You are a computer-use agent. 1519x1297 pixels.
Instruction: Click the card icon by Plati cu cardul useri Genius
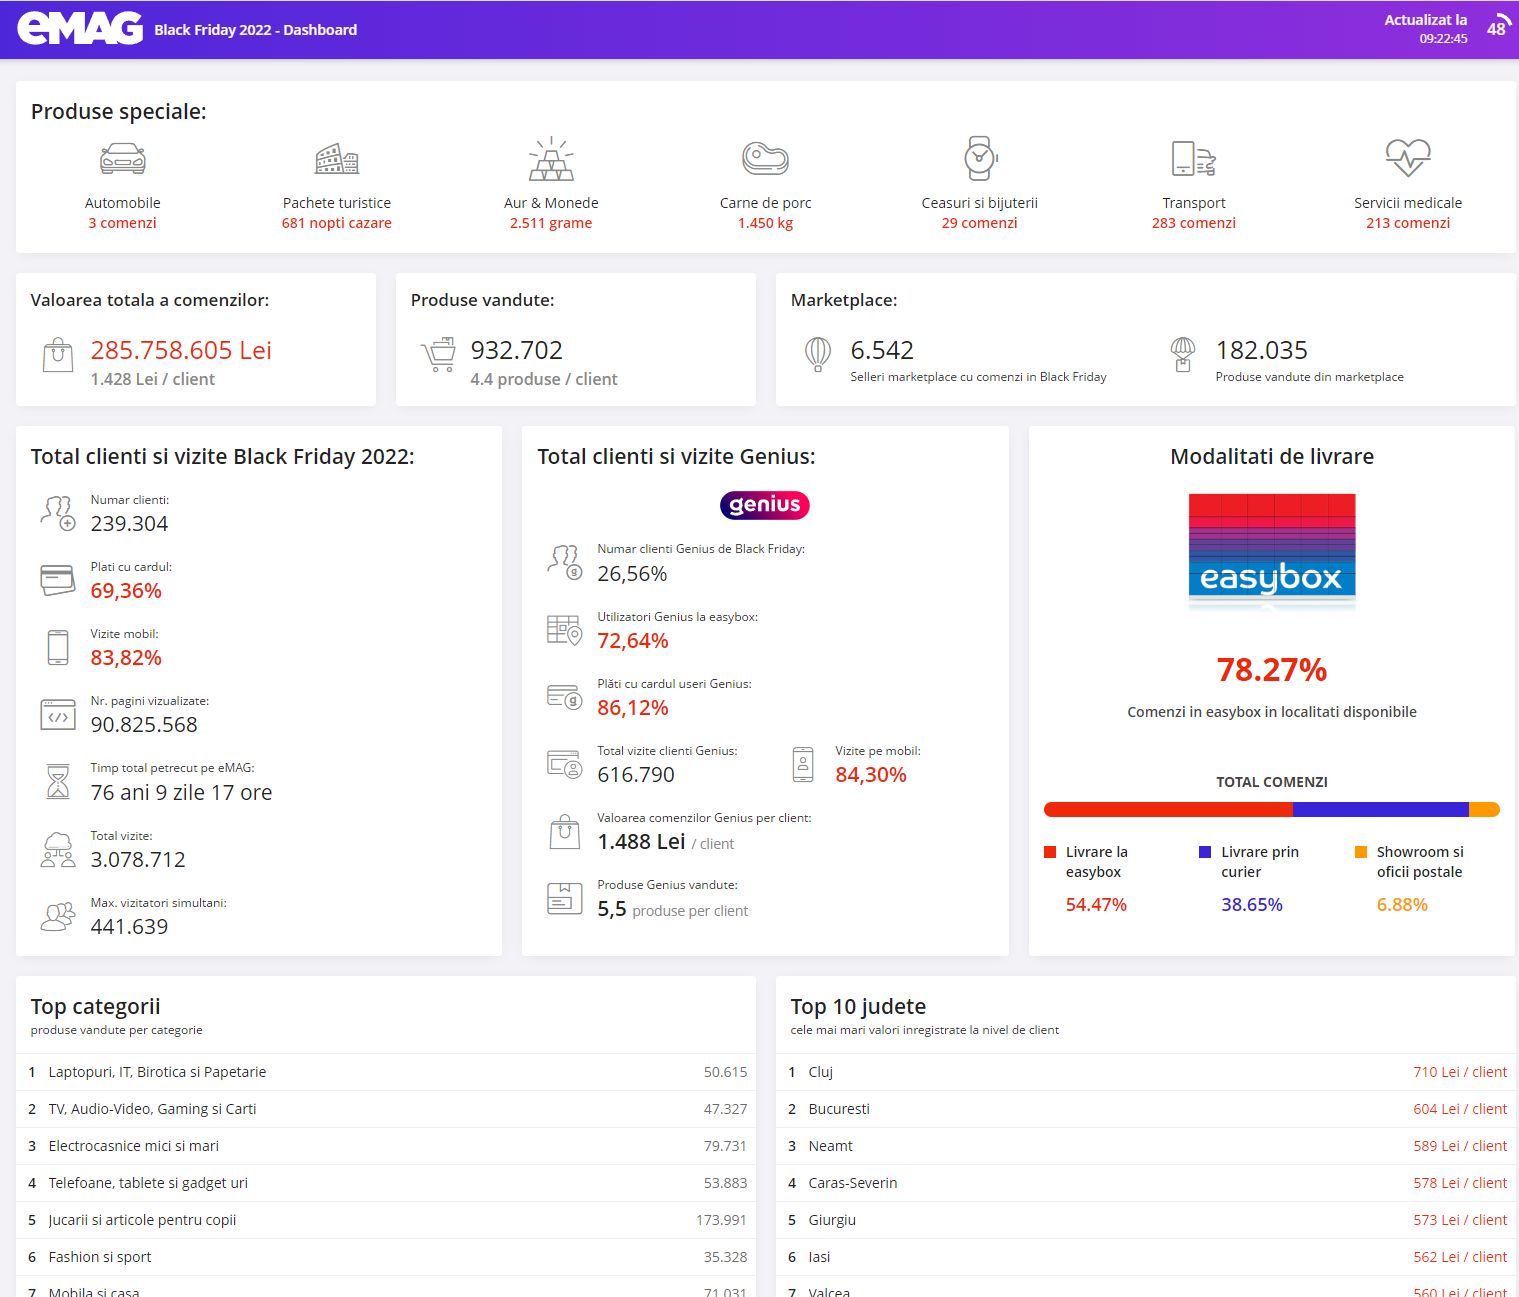(565, 697)
